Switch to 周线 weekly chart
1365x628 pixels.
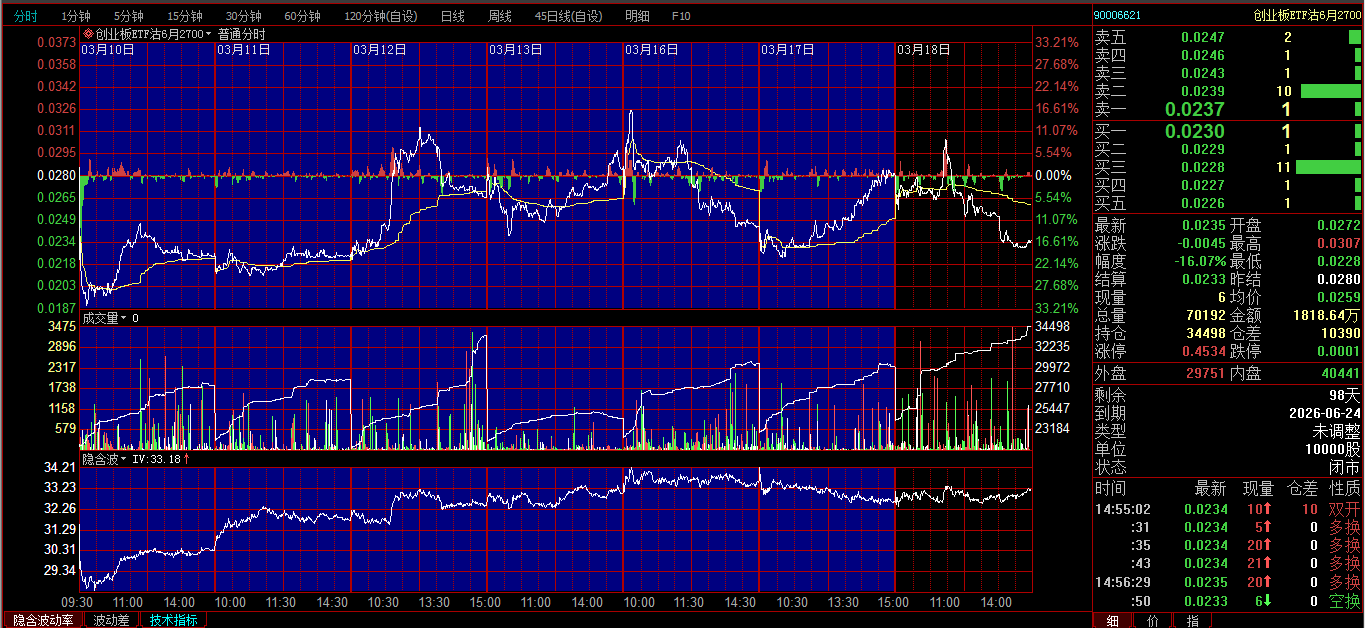pyautogui.click(x=500, y=17)
